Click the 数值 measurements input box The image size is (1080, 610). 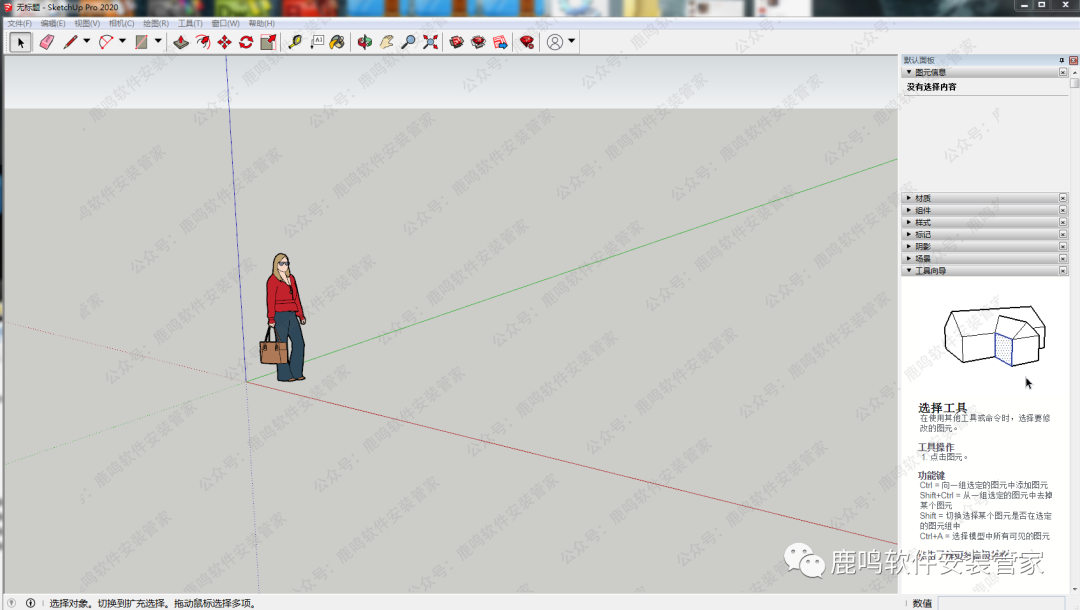tap(985, 603)
